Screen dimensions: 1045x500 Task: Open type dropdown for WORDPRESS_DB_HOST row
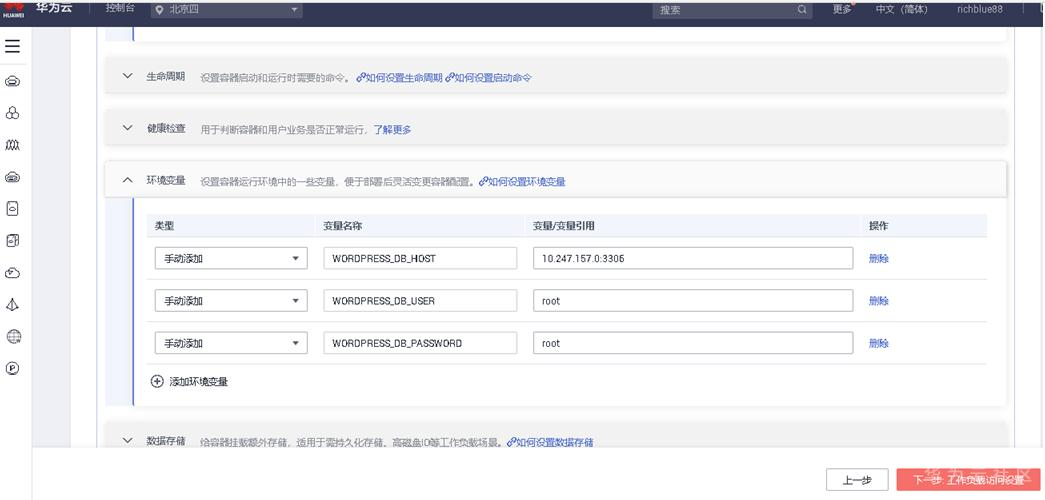click(231, 259)
